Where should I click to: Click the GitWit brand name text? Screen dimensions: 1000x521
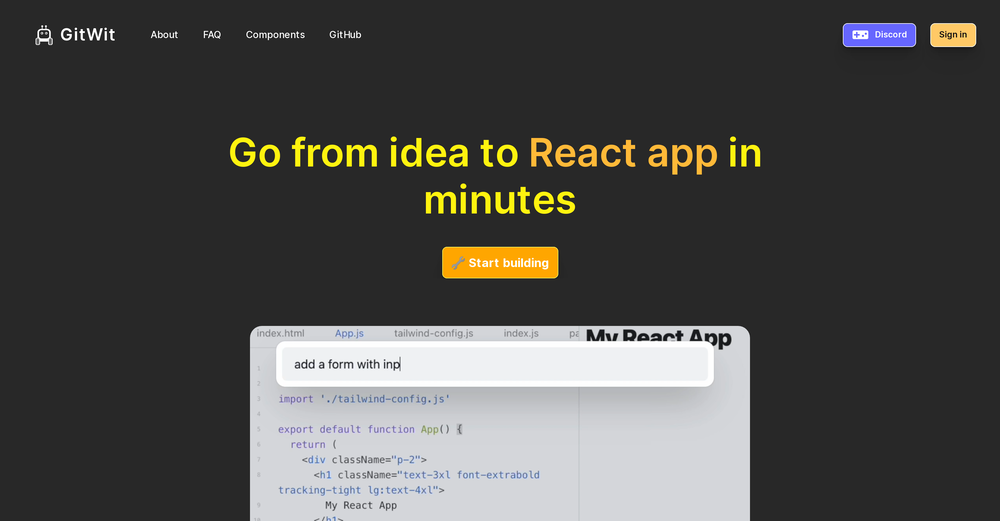tap(87, 35)
